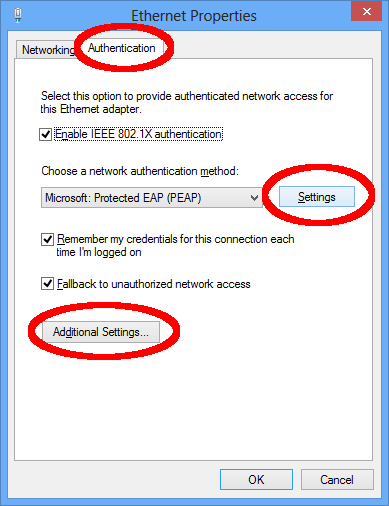Close the Ethernet Properties dialog

coord(366,11)
